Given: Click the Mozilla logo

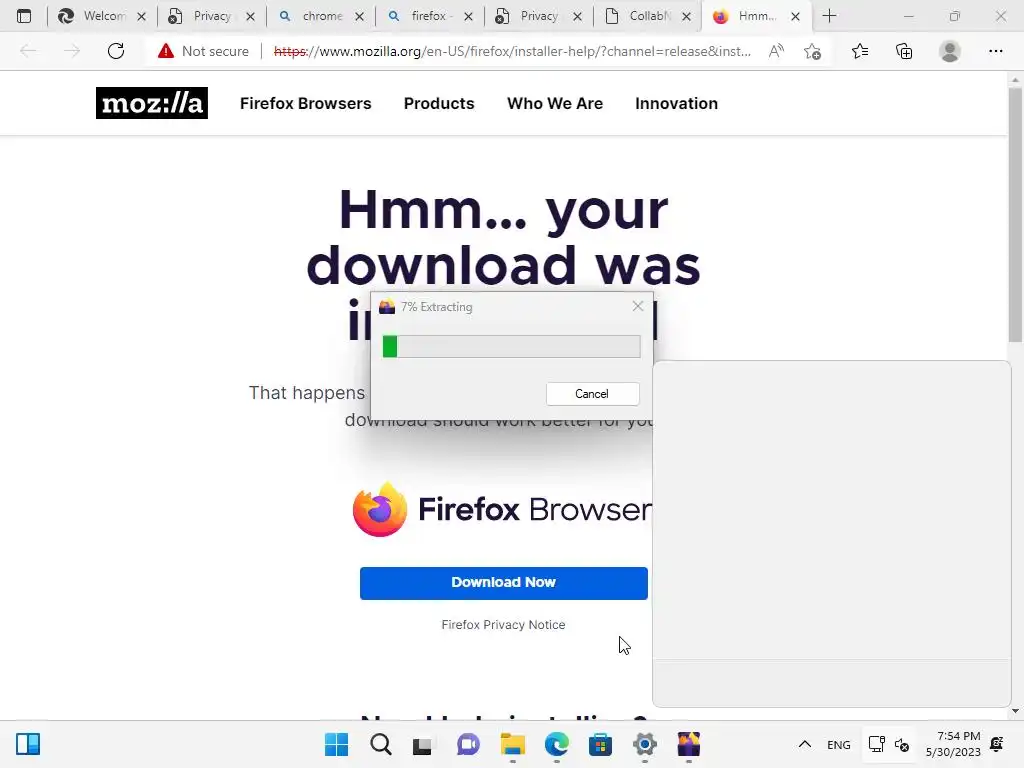Looking at the screenshot, I should point(152,103).
